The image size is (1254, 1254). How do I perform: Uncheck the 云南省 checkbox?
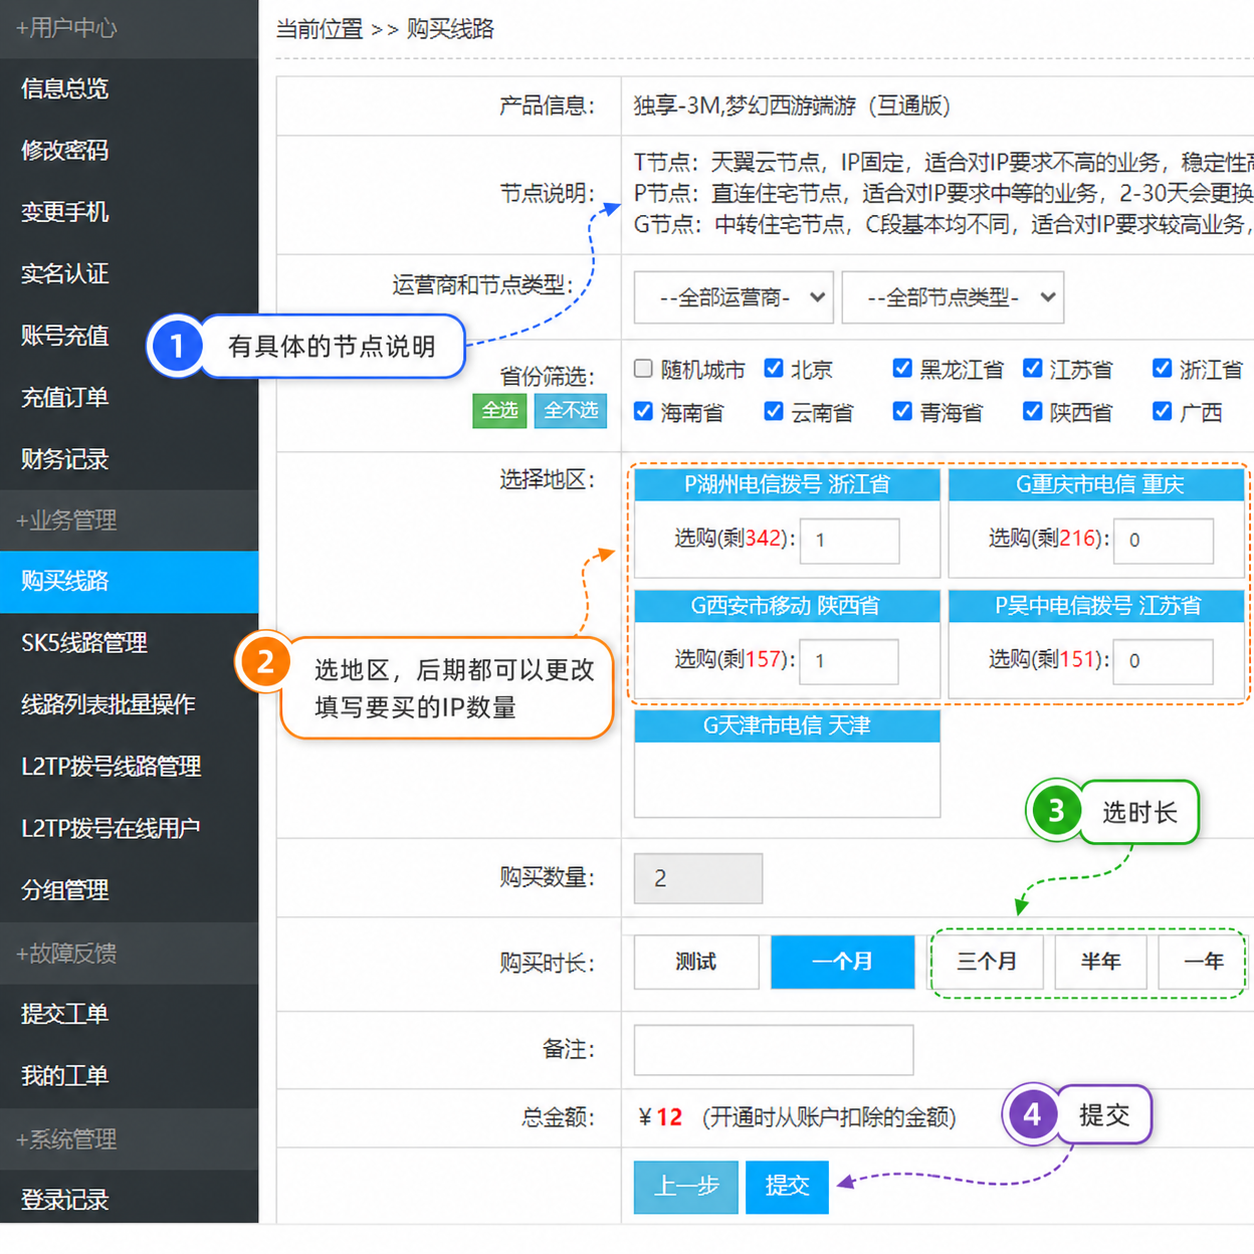pos(773,411)
